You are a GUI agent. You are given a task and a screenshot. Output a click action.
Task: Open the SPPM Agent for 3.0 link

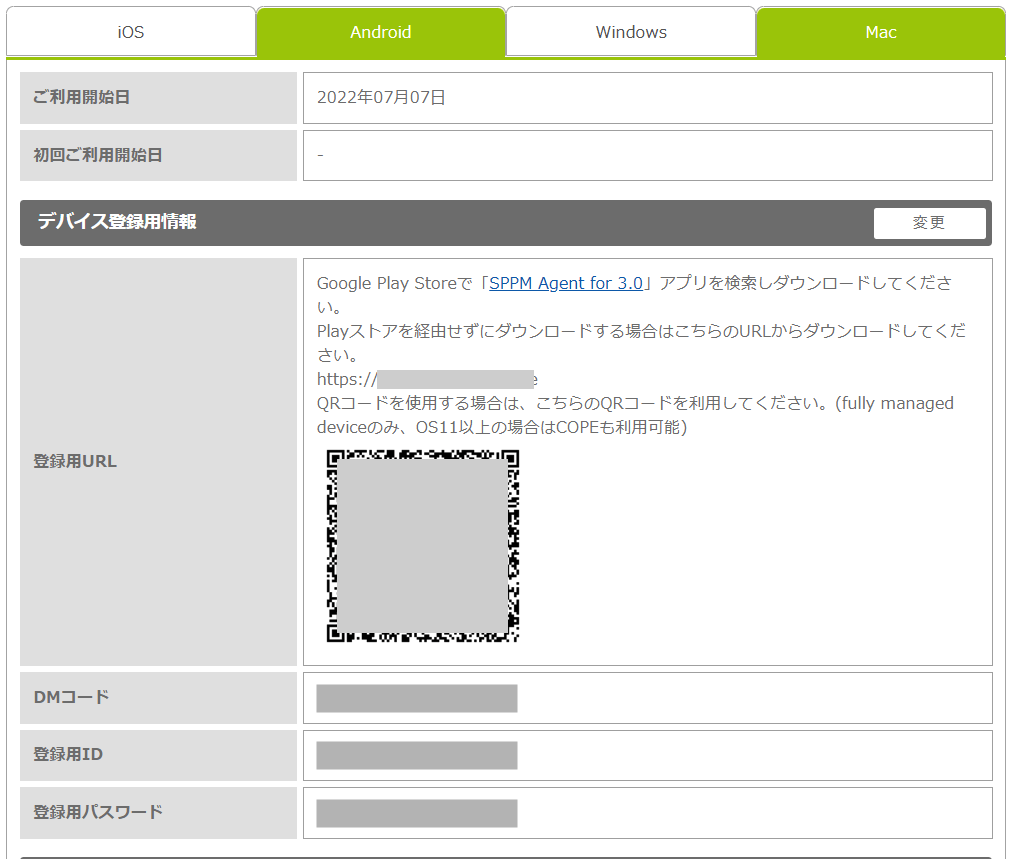(x=566, y=283)
